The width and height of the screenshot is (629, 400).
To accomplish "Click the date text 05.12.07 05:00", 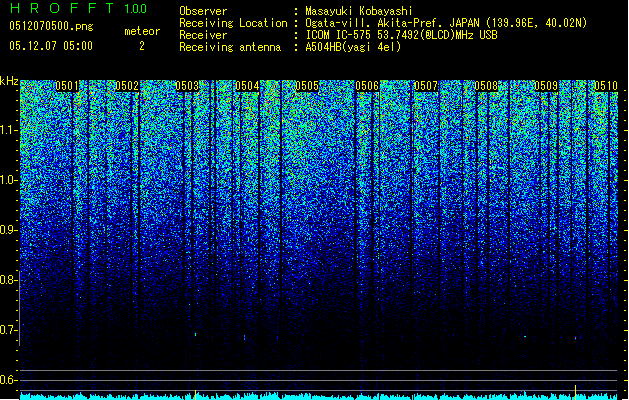I will point(51,45).
